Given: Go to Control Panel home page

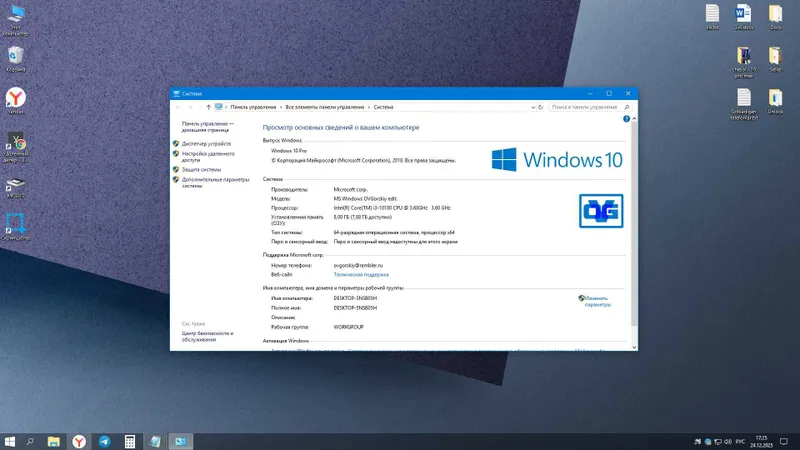Looking at the screenshot, I should pyautogui.click(x=208, y=127).
